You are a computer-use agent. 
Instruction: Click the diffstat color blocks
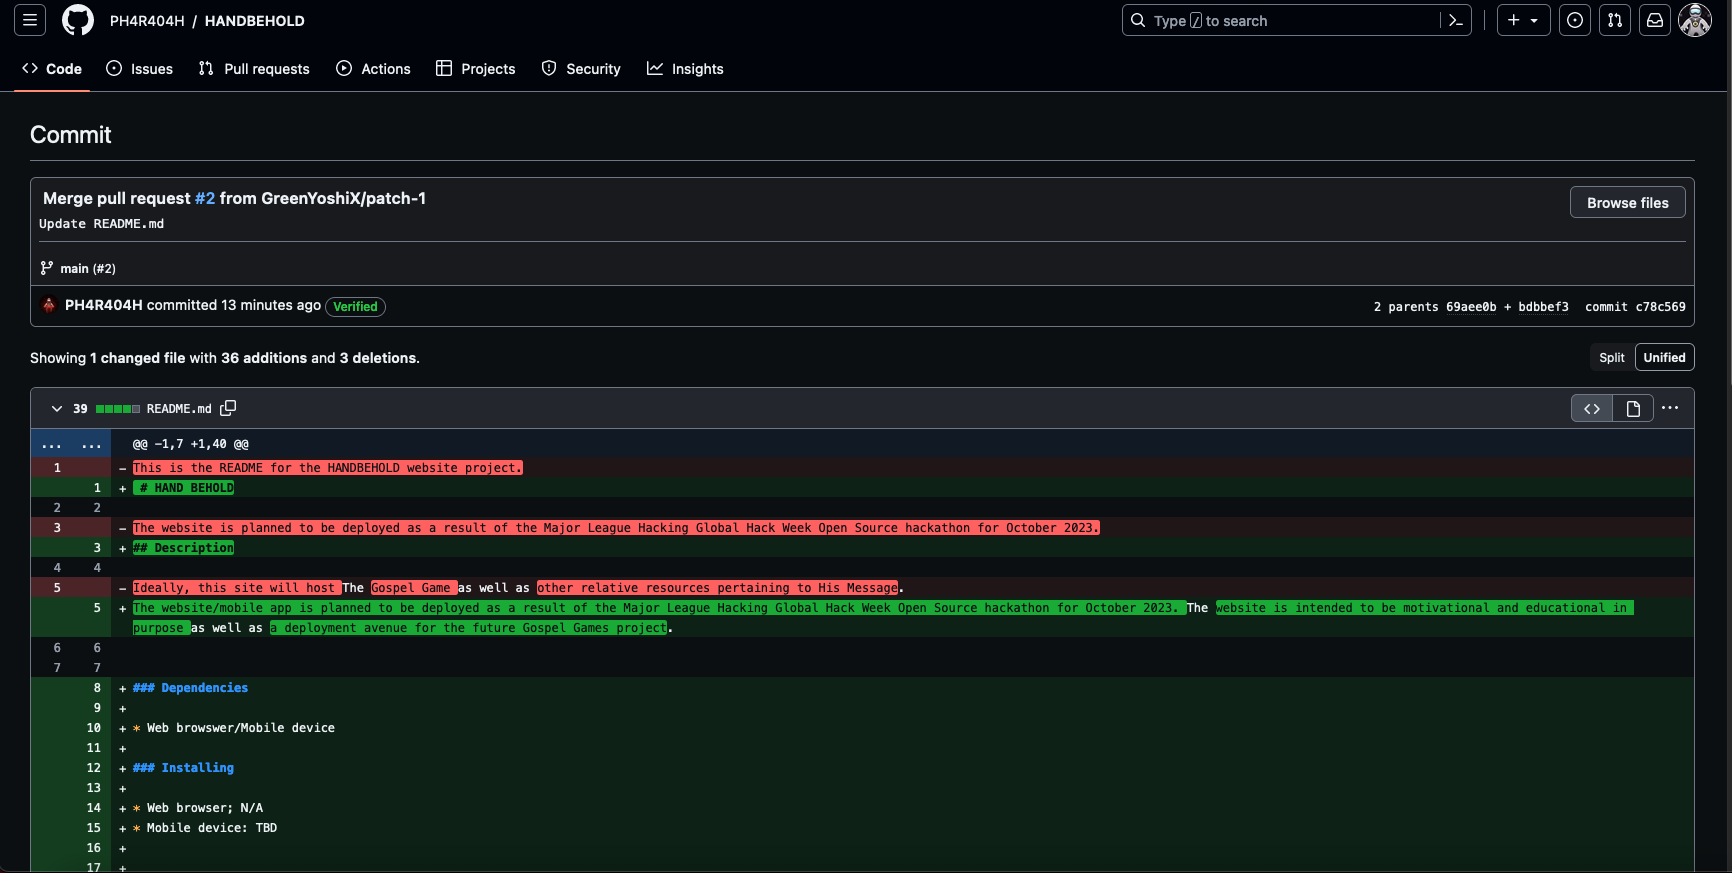click(118, 409)
